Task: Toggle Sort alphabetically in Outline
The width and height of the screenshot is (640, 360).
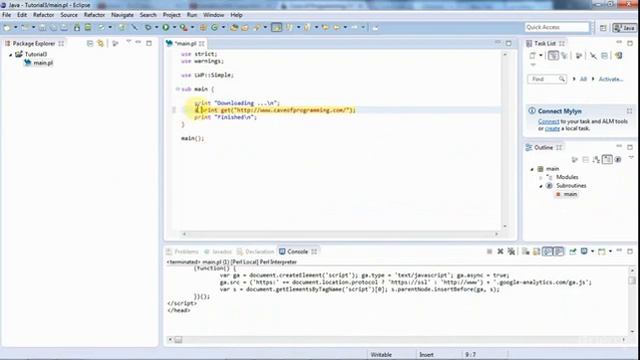Action: coord(596,160)
